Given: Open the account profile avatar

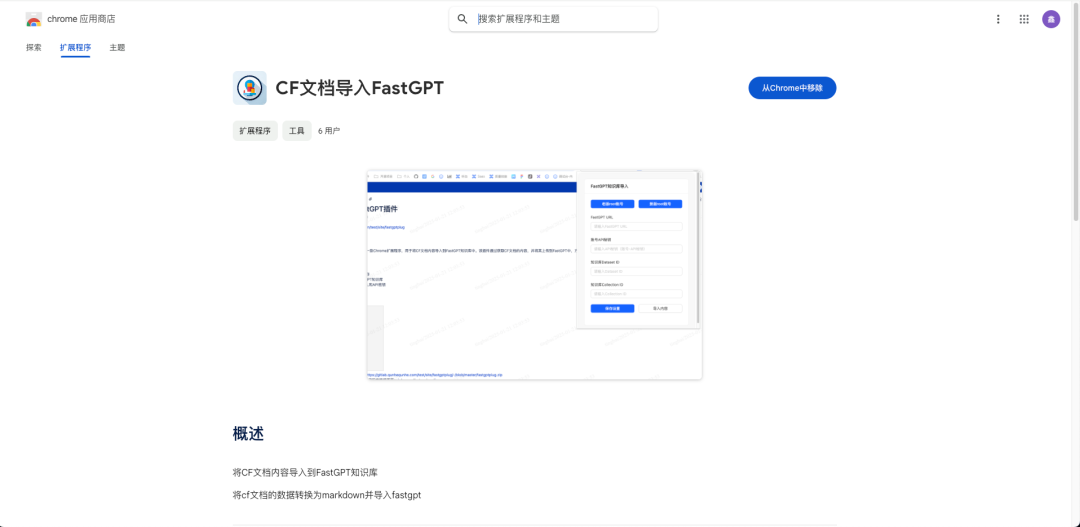Looking at the screenshot, I should pos(1051,19).
